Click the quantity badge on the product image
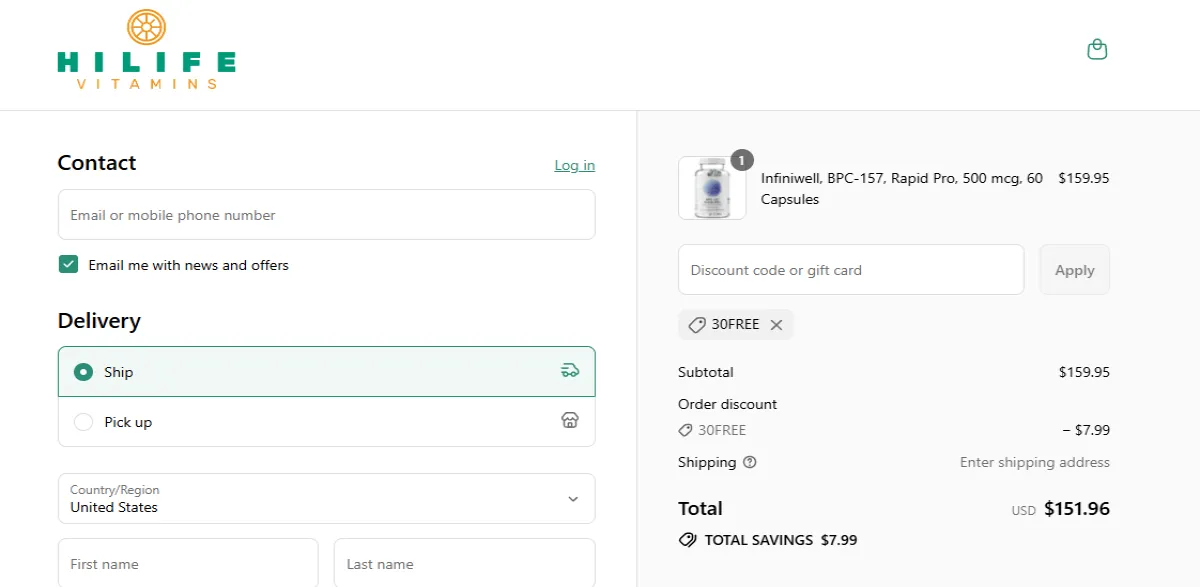The image size is (1200, 587). pyautogui.click(x=741, y=161)
